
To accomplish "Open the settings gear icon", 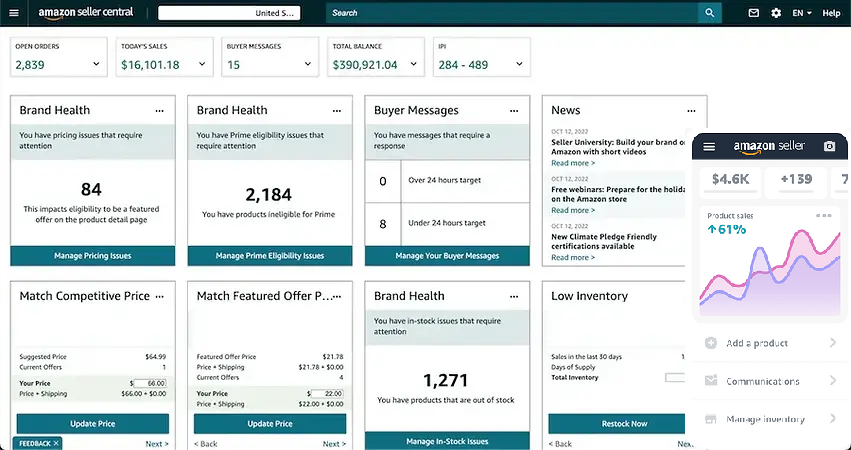I will pyautogui.click(x=776, y=13).
